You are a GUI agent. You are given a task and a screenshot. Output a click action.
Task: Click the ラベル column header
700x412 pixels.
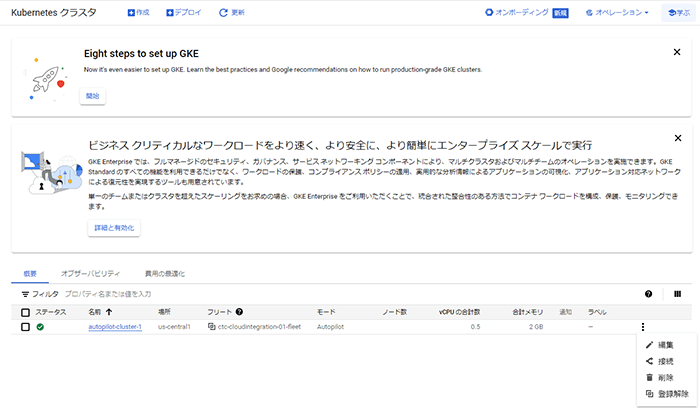[597, 312]
